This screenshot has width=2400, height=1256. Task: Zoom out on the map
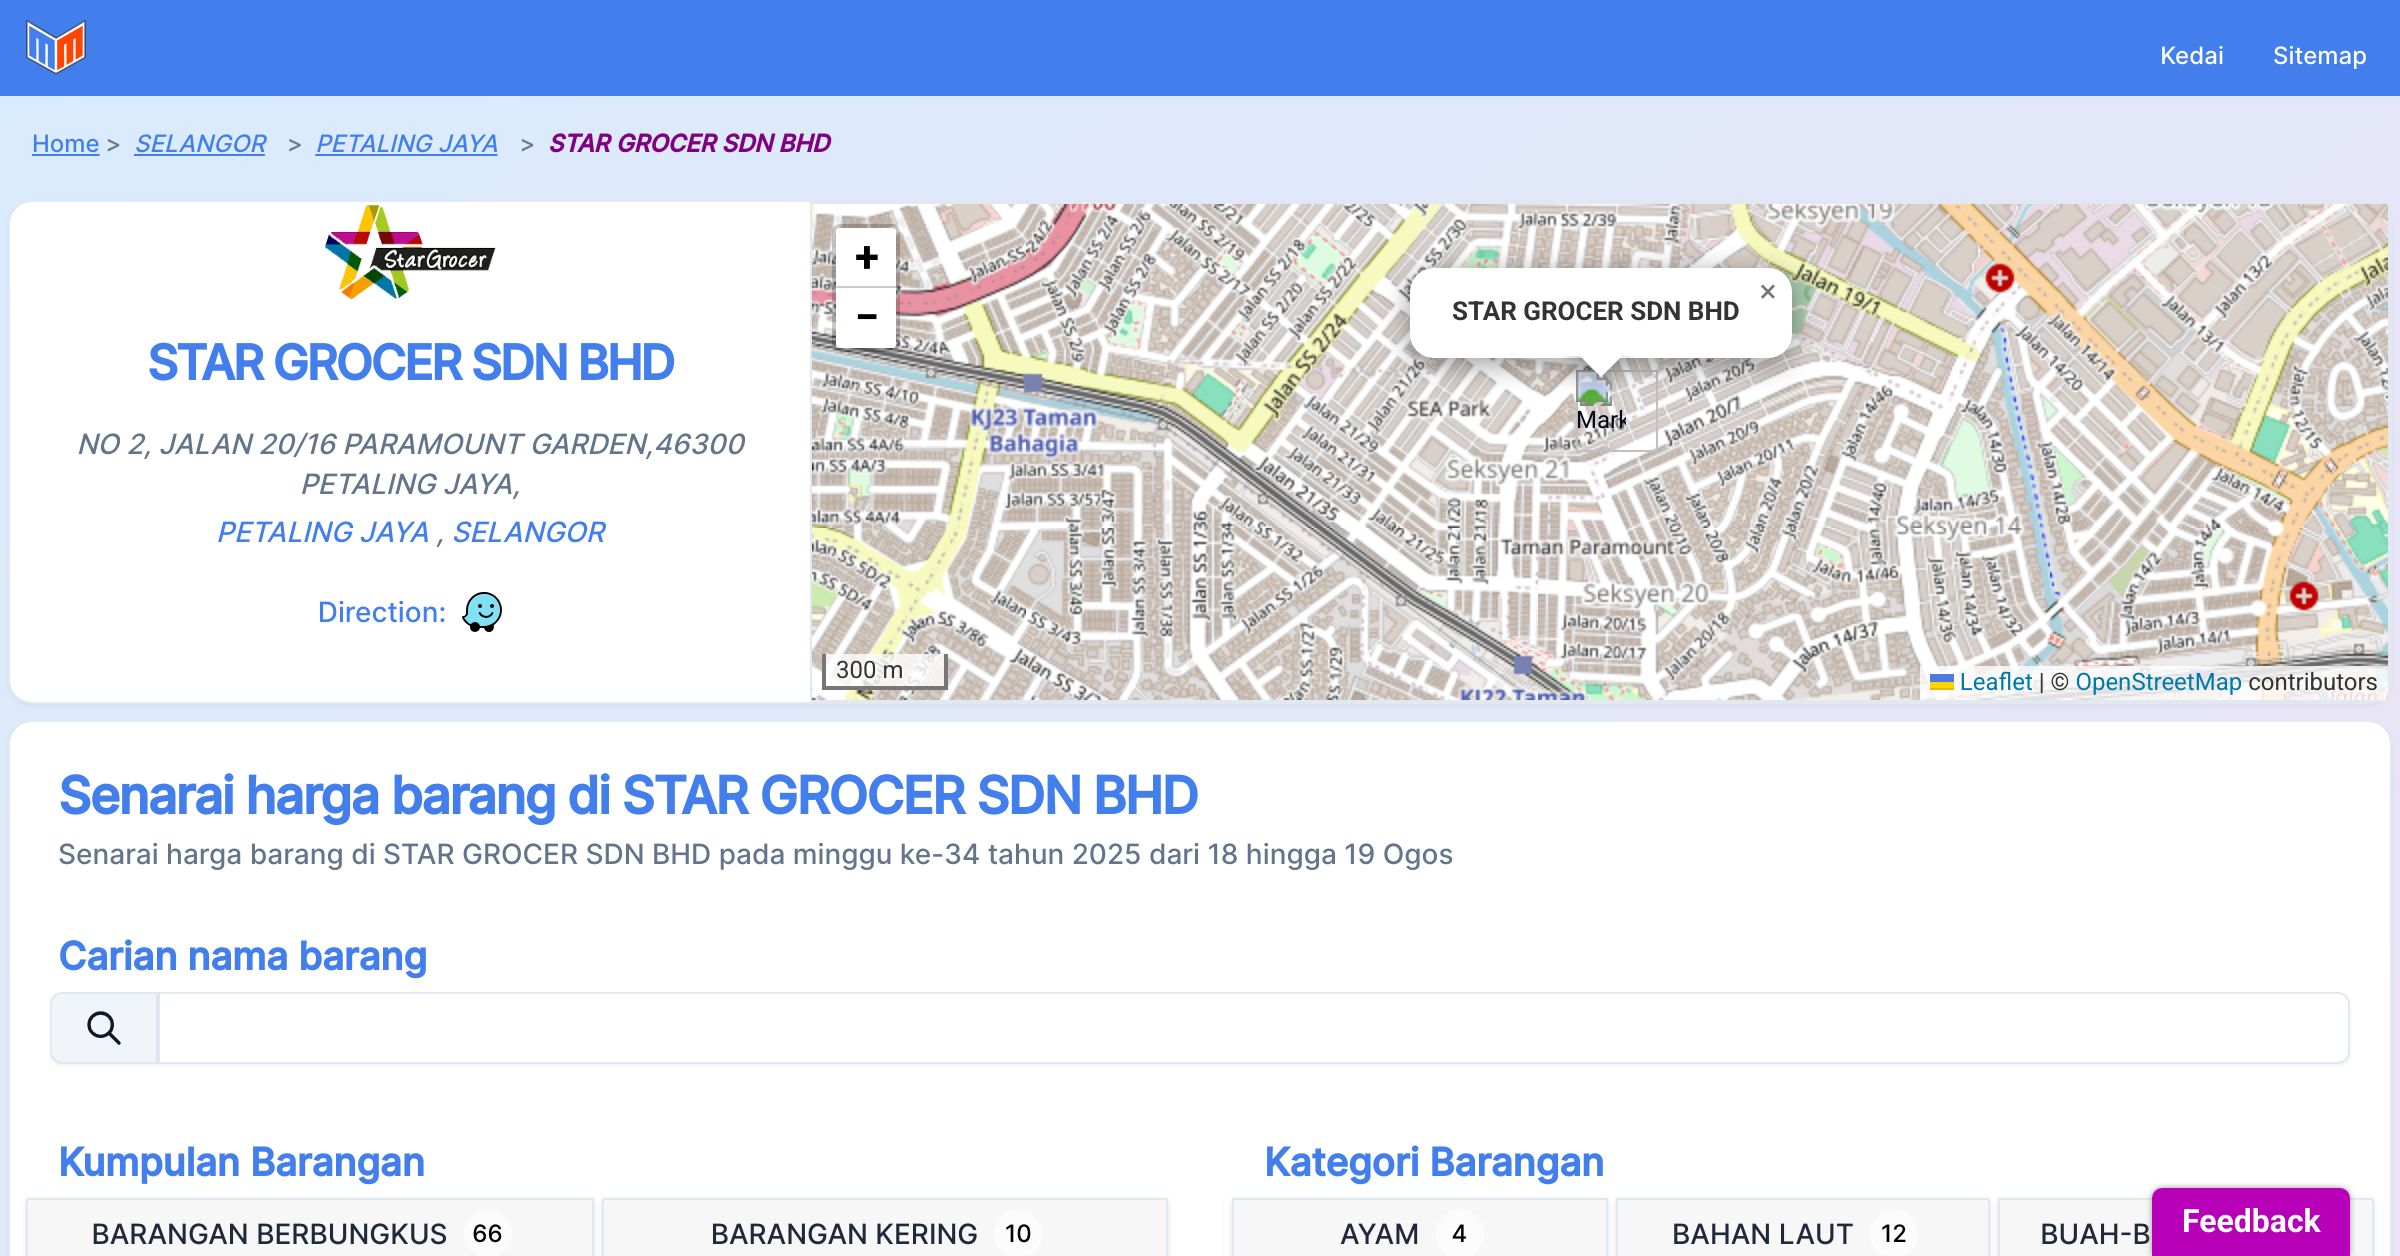[866, 317]
